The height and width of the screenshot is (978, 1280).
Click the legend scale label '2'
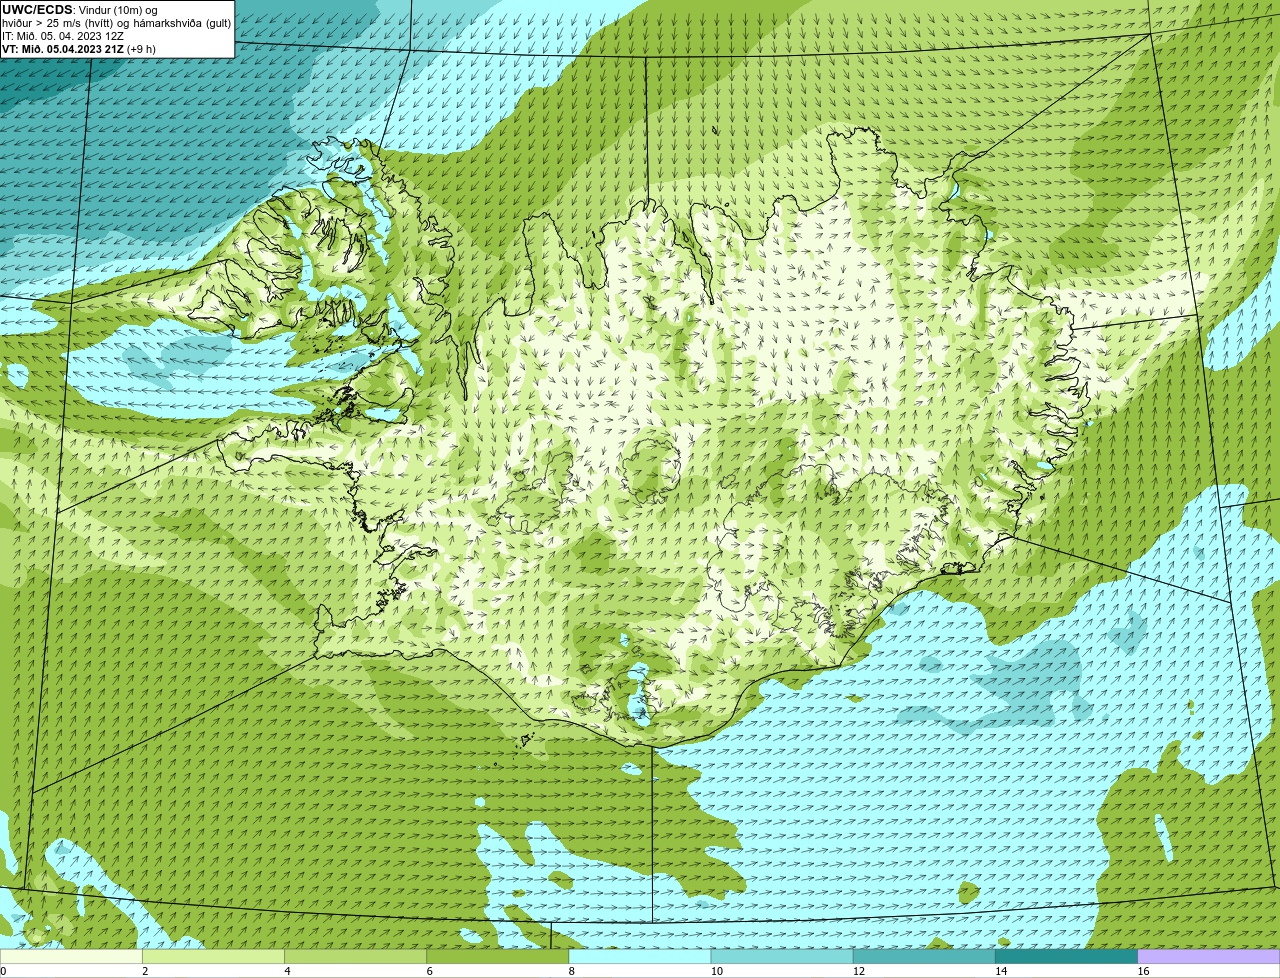pyautogui.click(x=145, y=971)
